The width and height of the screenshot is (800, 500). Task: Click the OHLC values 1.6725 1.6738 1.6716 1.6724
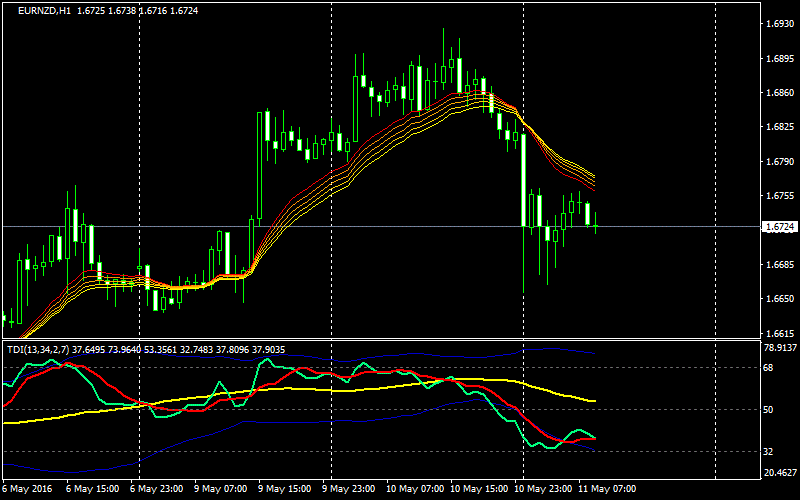(x=137, y=11)
